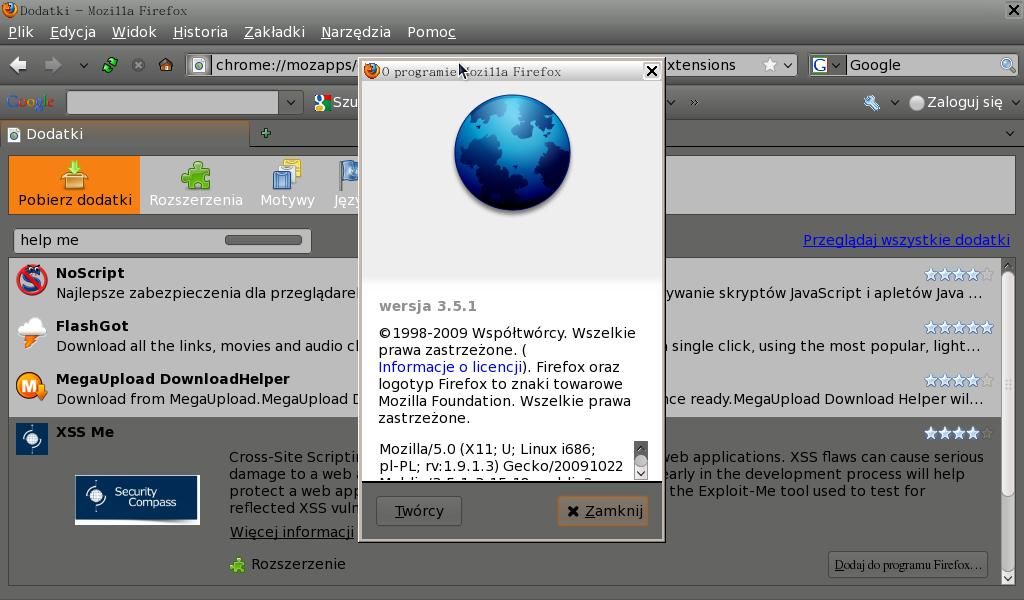Switch to Pobierz dodatki section
This screenshot has height=600, width=1024.
coord(74,185)
